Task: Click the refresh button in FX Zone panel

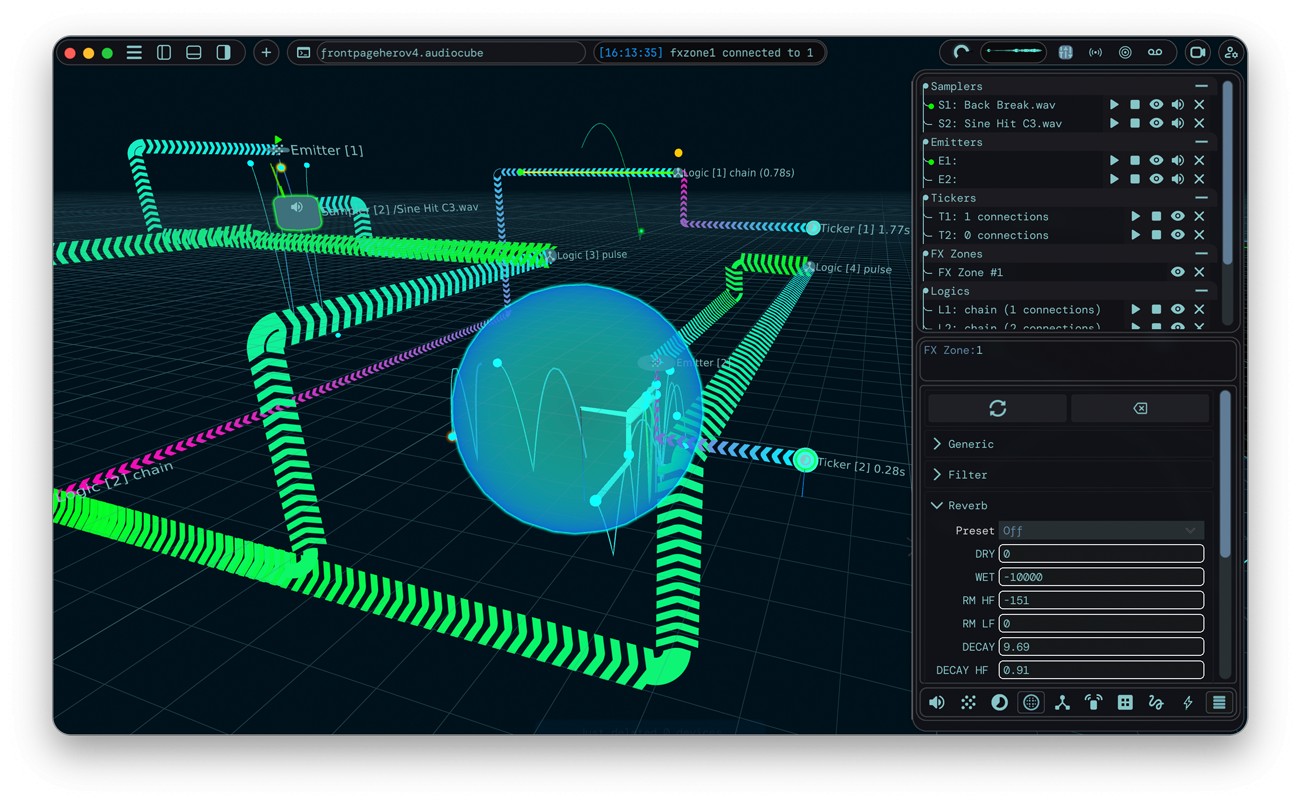Action: coord(997,408)
